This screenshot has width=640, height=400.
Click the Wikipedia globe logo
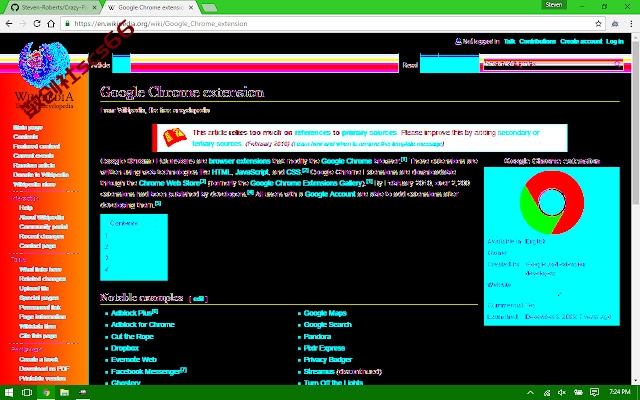coord(44,65)
